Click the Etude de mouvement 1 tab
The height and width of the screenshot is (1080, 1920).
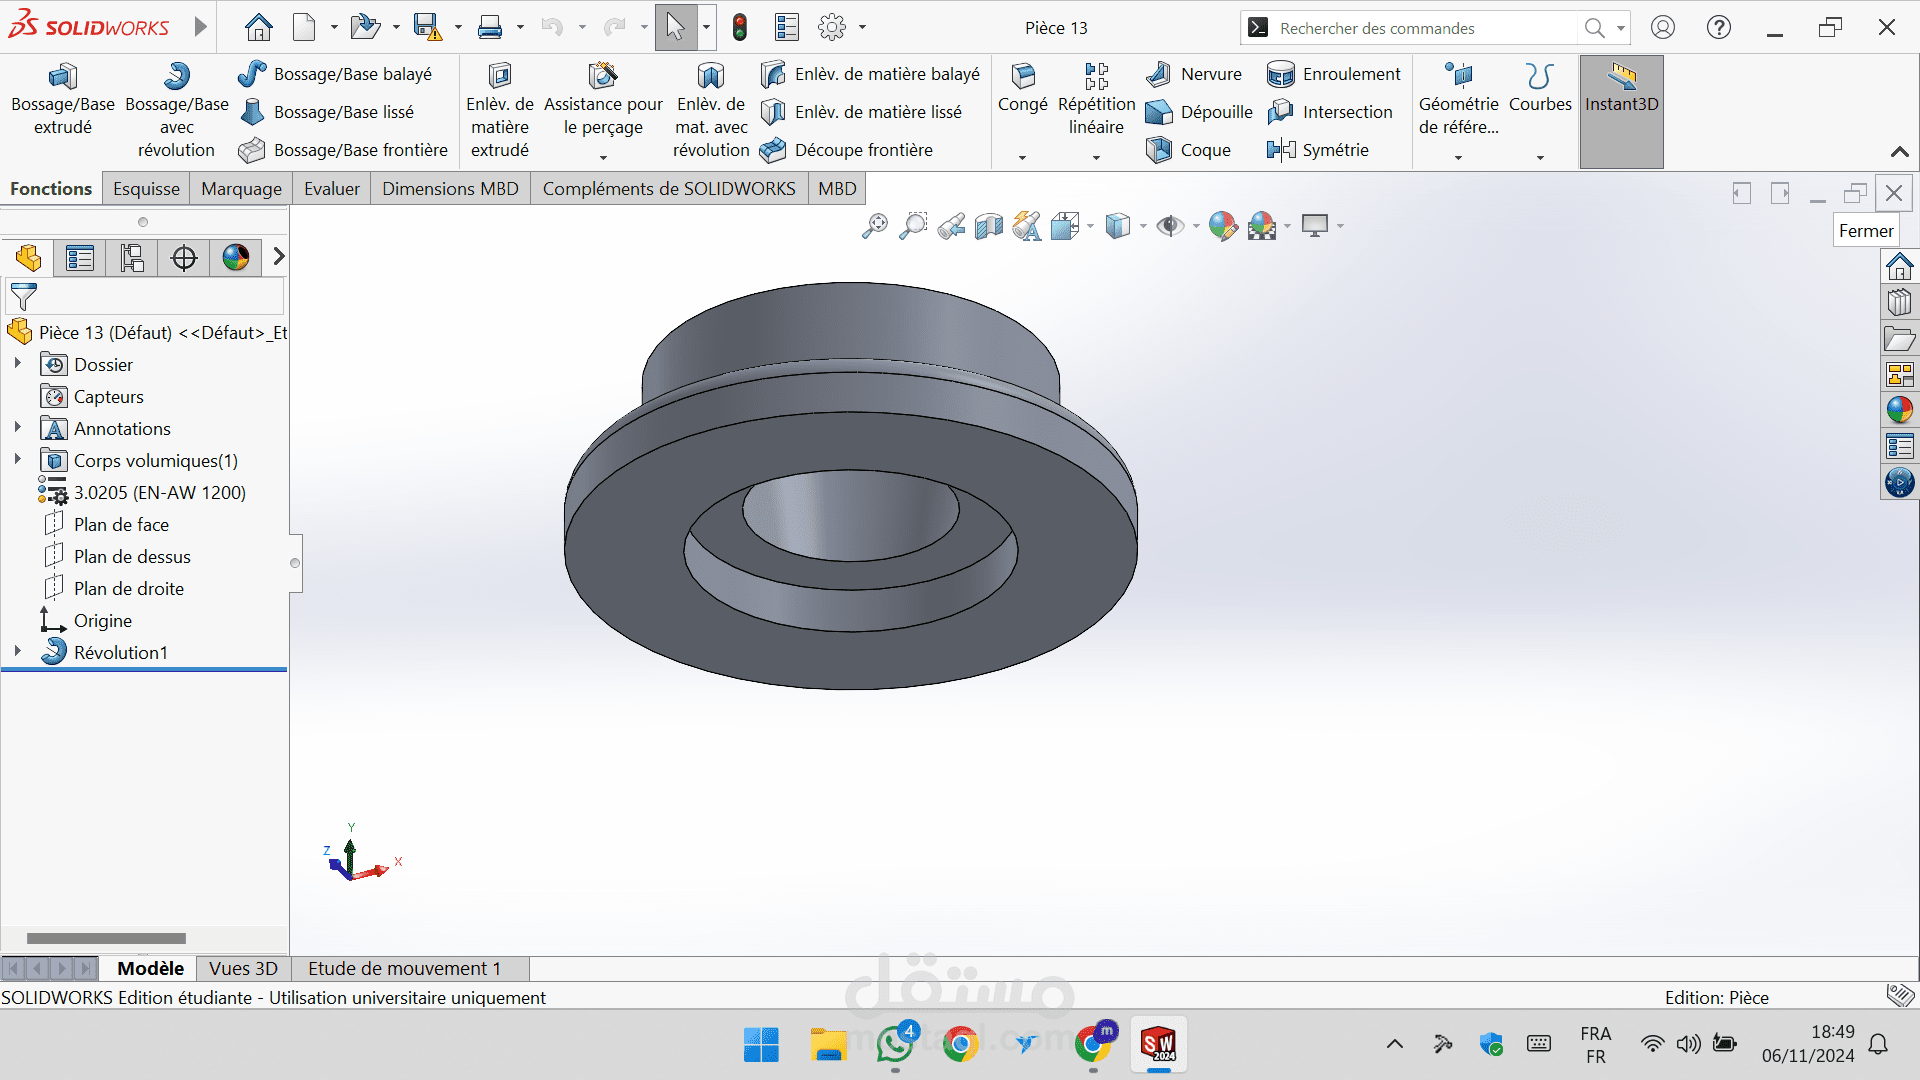tap(404, 968)
